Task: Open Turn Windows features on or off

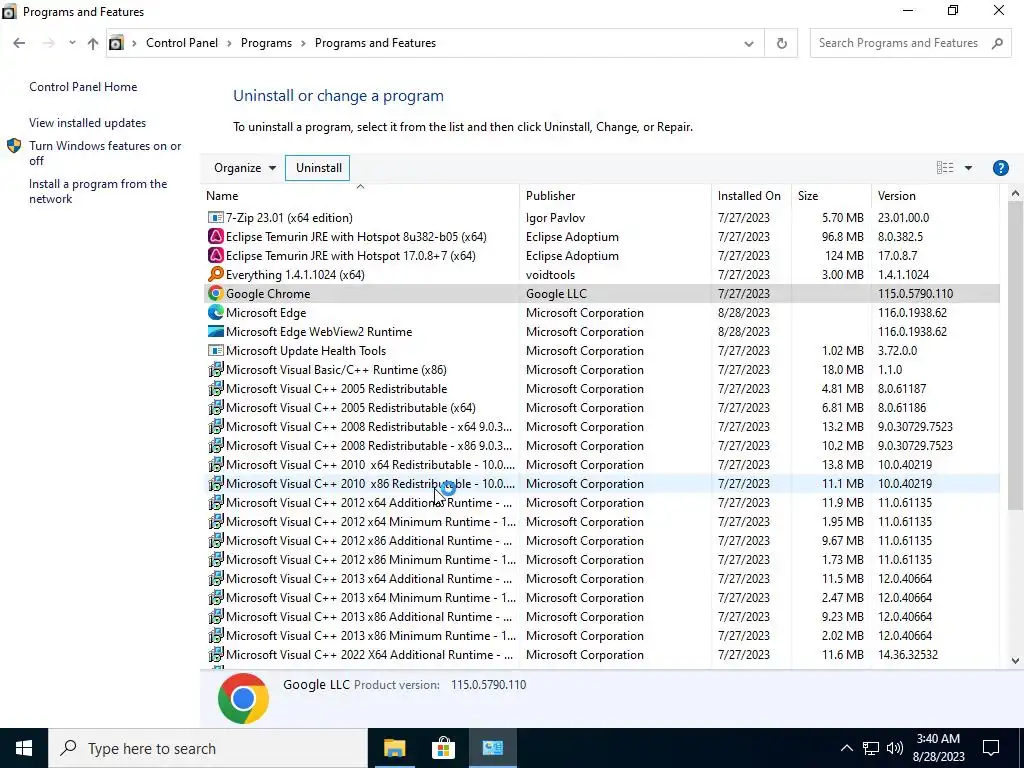Action: 105,153
